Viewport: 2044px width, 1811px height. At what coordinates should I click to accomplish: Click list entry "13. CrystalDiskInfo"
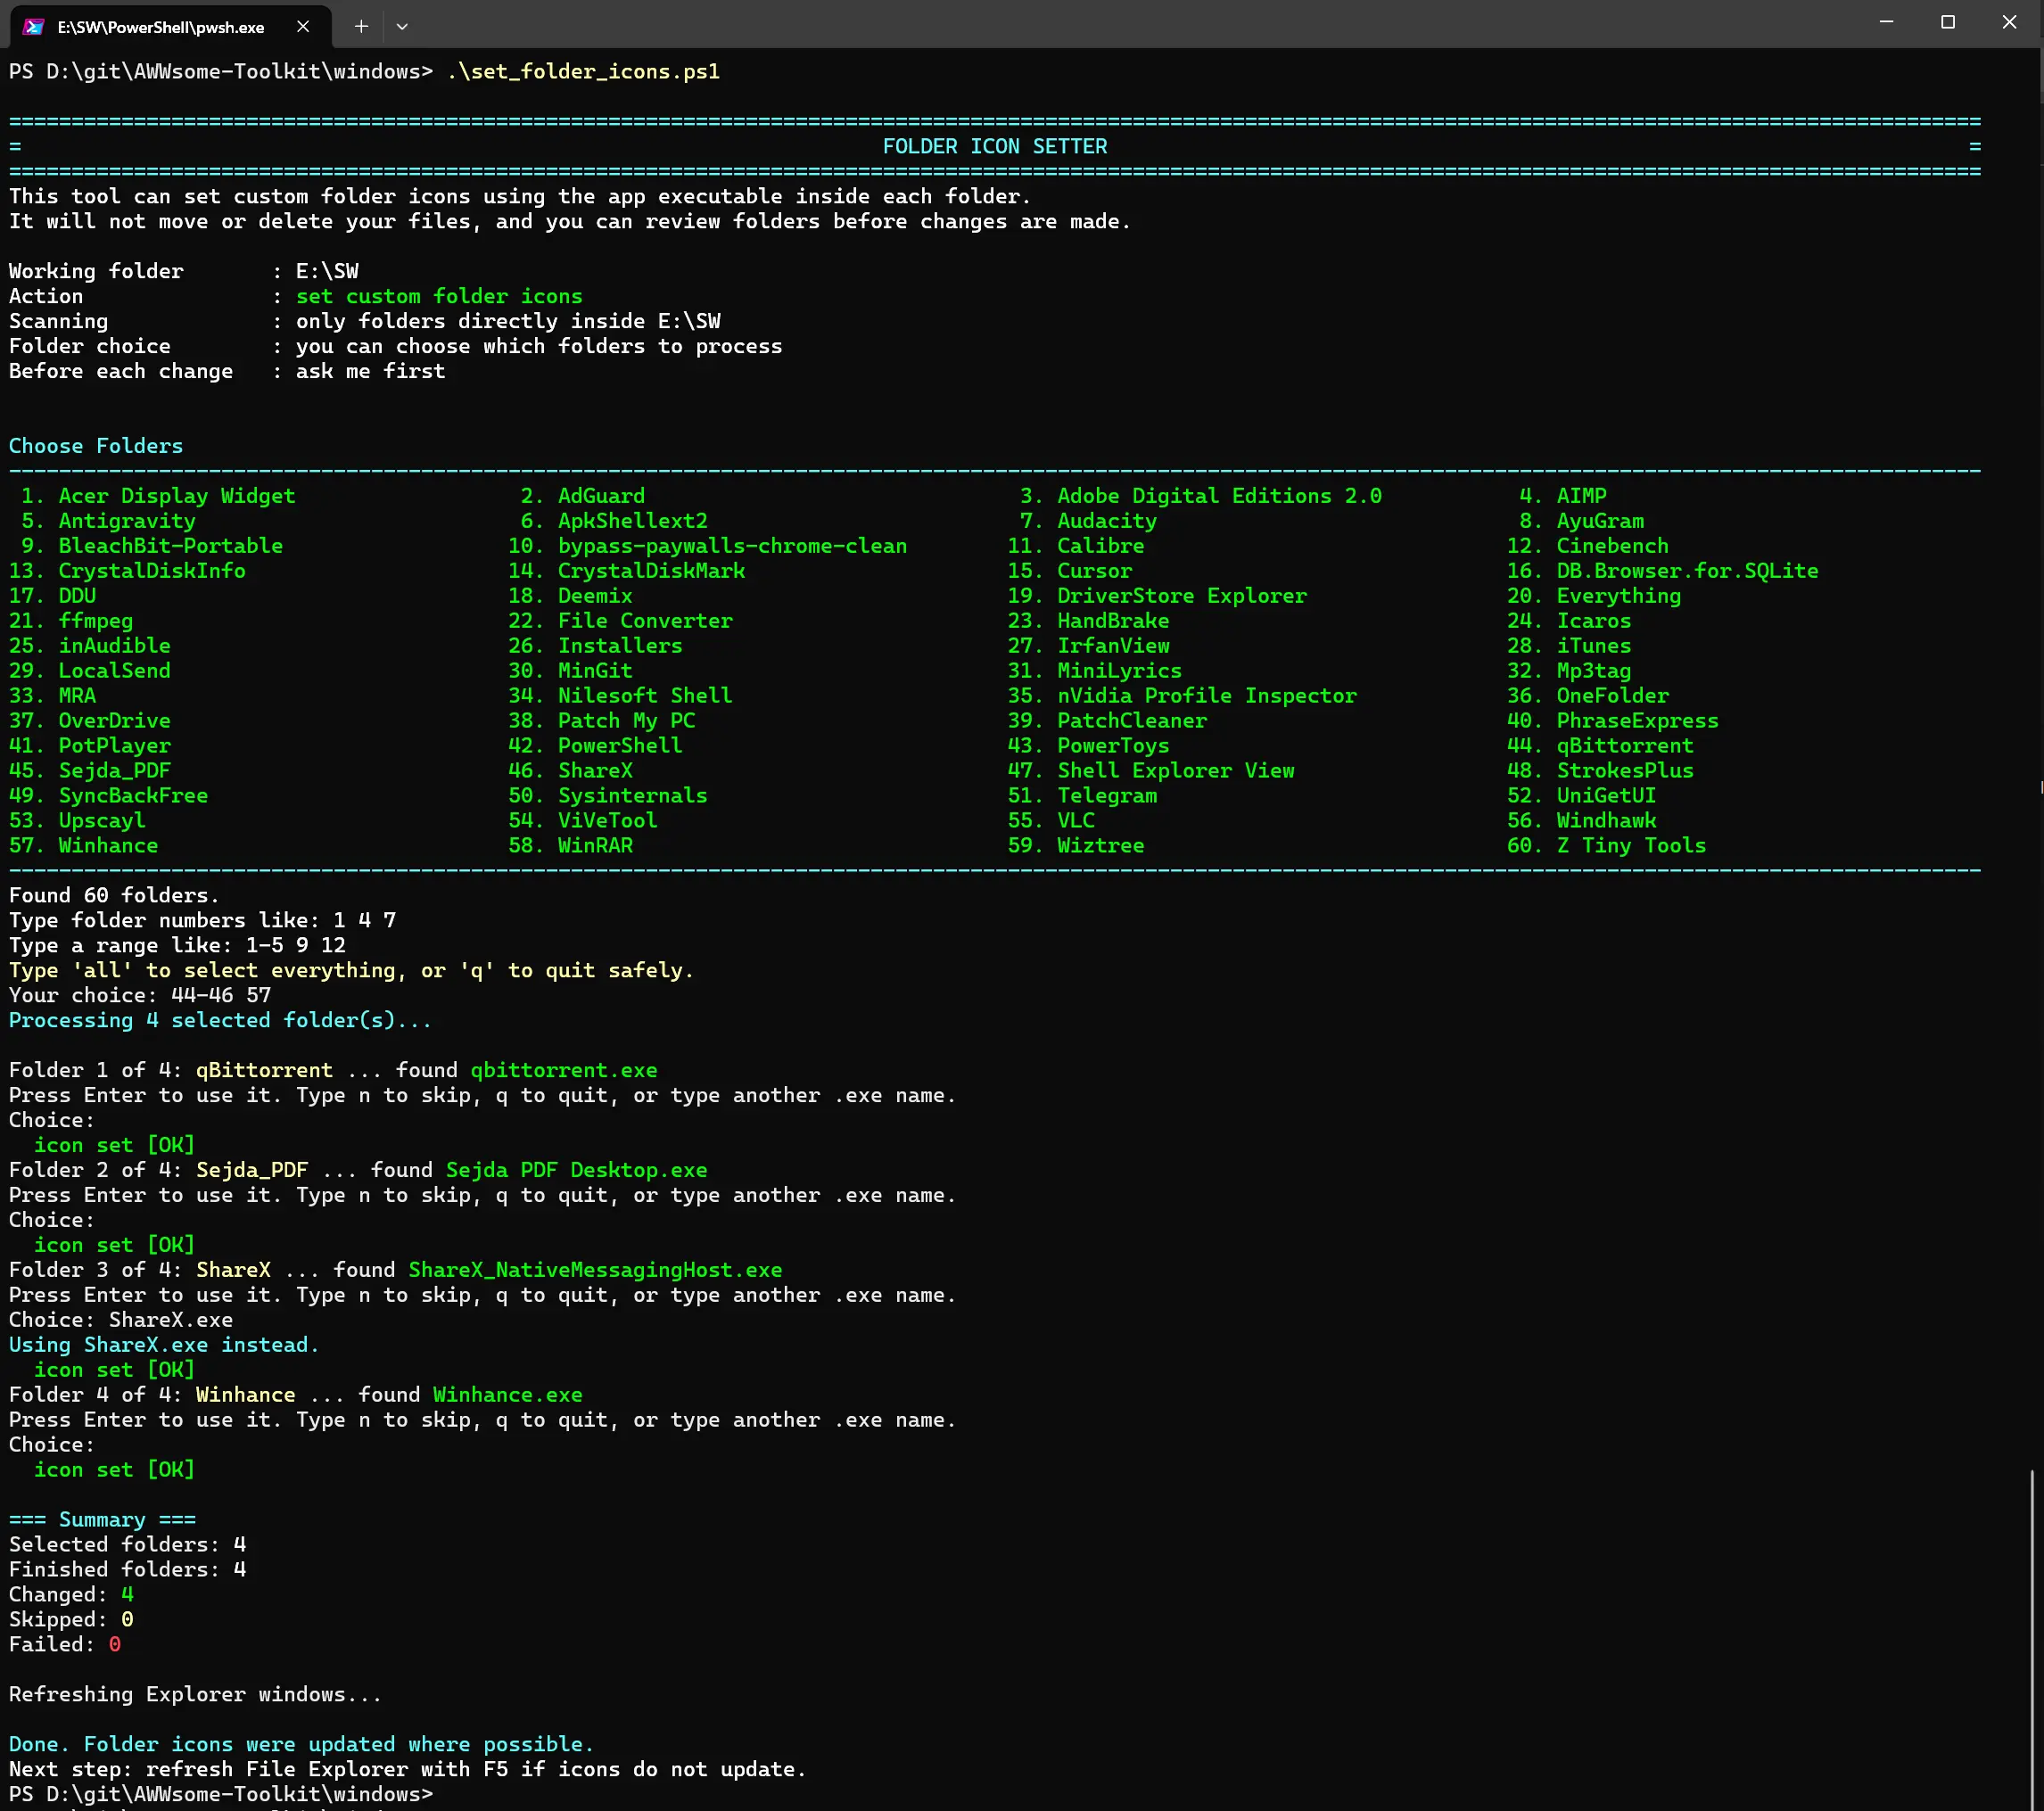point(127,571)
